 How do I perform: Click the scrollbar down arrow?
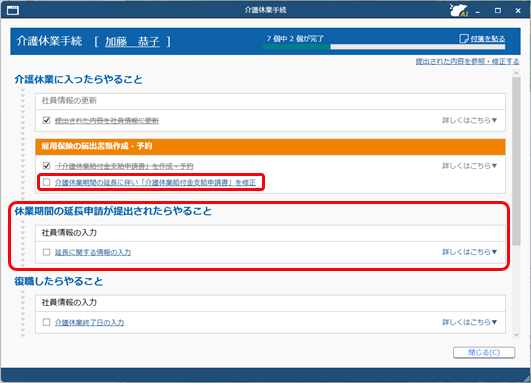[x=516, y=335]
